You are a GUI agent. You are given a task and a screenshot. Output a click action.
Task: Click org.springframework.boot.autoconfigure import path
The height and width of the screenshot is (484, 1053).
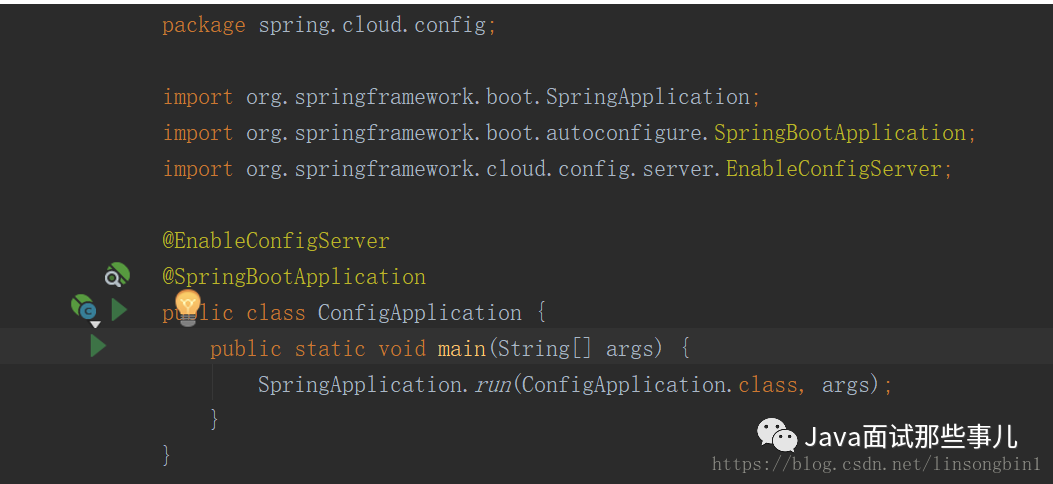pyautogui.click(x=473, y=133)
